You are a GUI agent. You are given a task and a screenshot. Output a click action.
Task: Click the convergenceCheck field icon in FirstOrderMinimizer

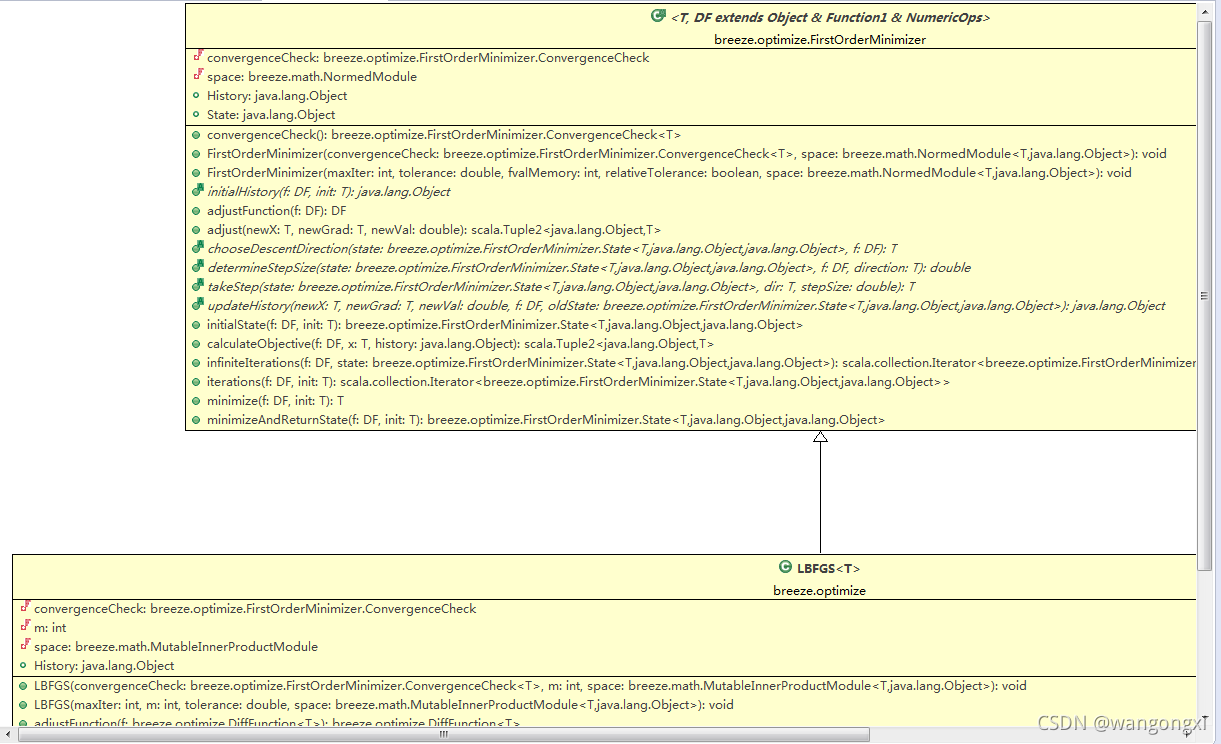point(197,57)
